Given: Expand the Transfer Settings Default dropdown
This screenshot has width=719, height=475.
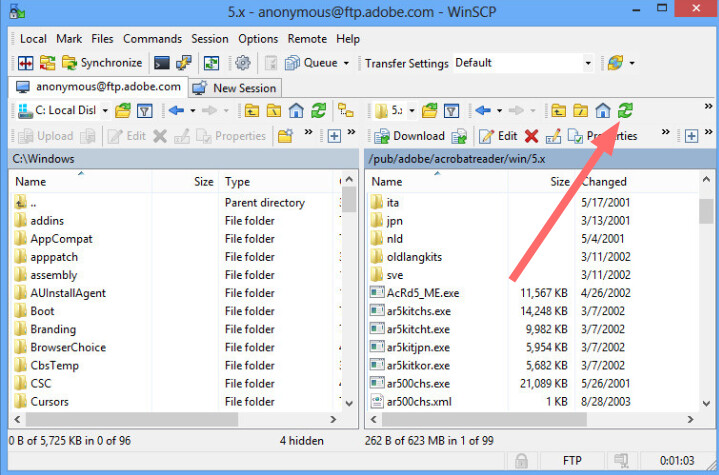Looking at the screenshot, I should point(588,63).
